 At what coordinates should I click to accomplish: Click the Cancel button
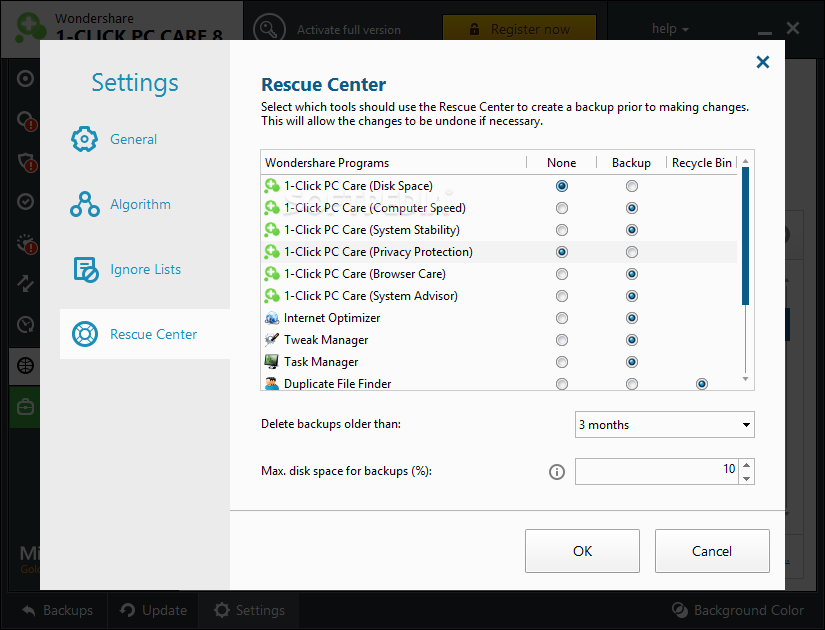712,551
